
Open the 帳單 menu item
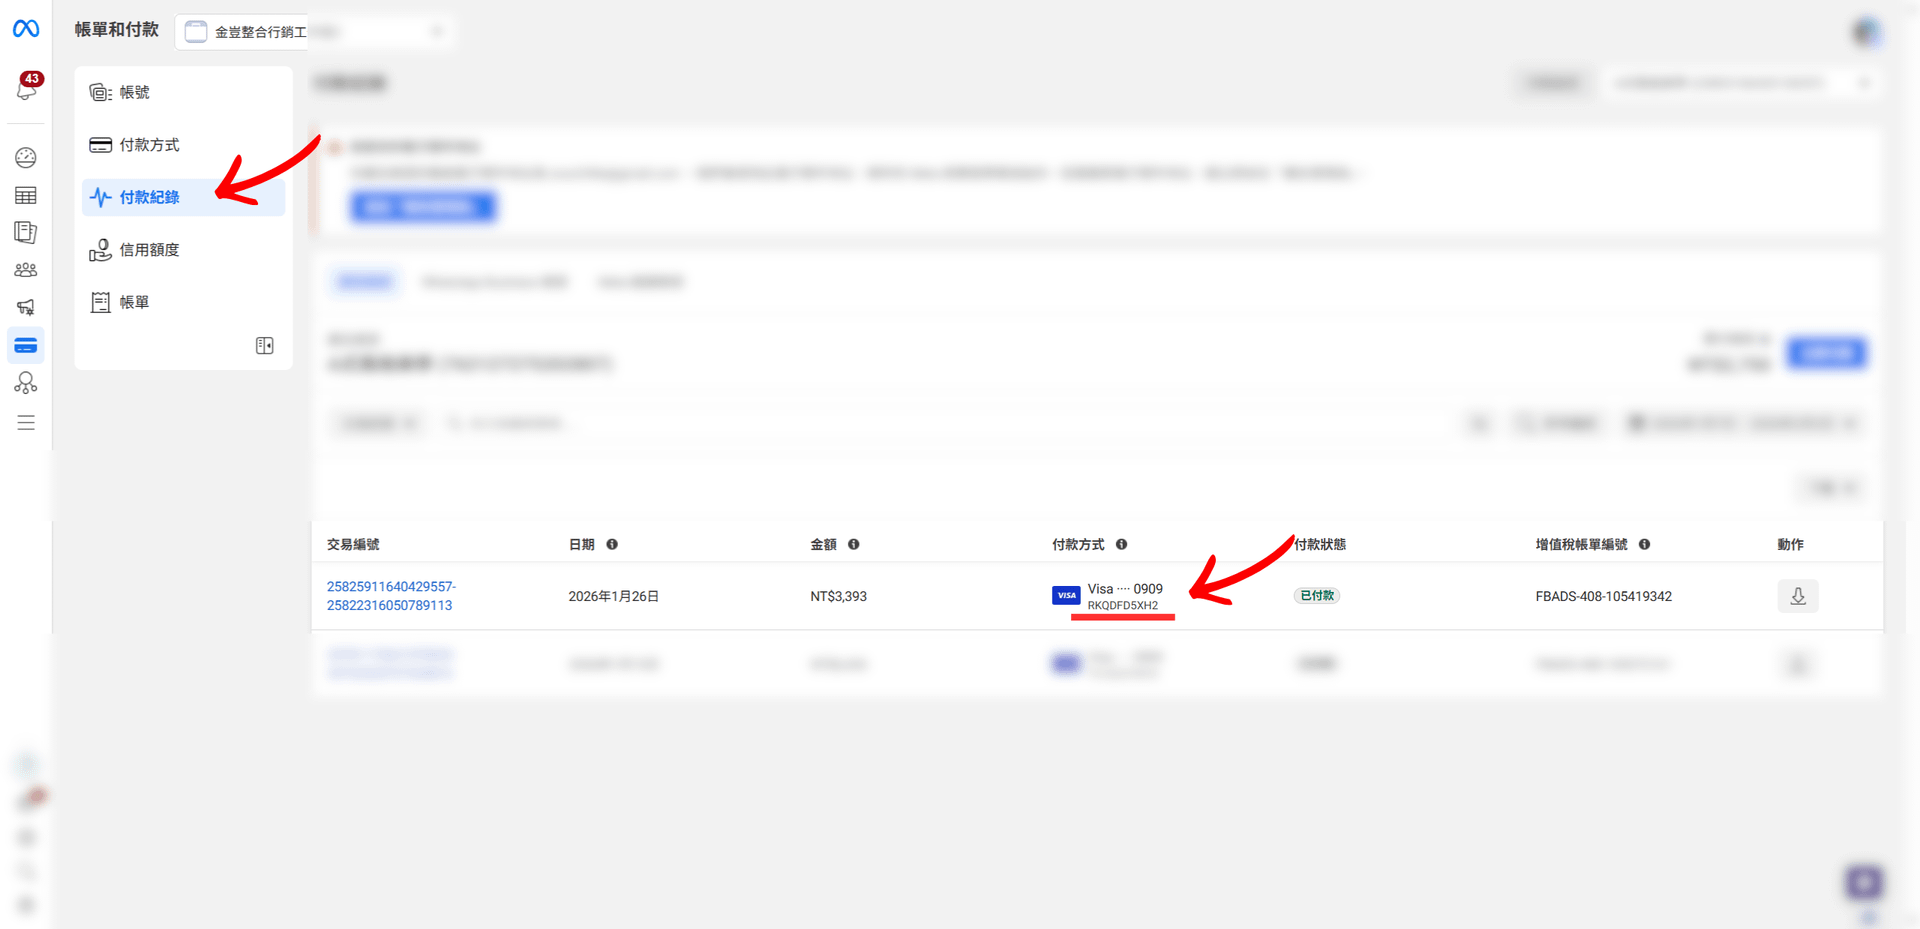tap(134, 302)
